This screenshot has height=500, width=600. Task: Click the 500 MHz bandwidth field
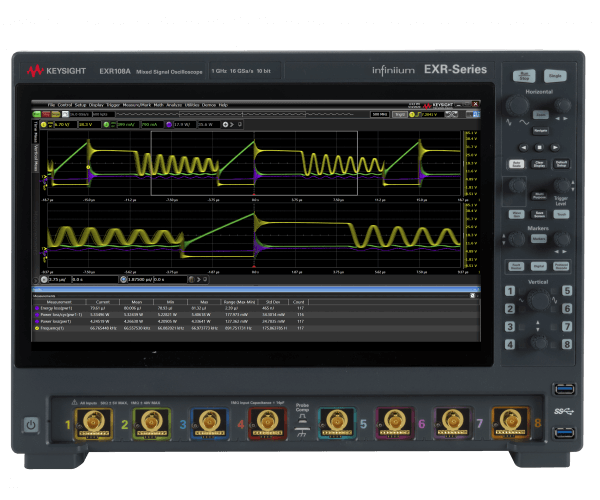[x=380, y=114]
